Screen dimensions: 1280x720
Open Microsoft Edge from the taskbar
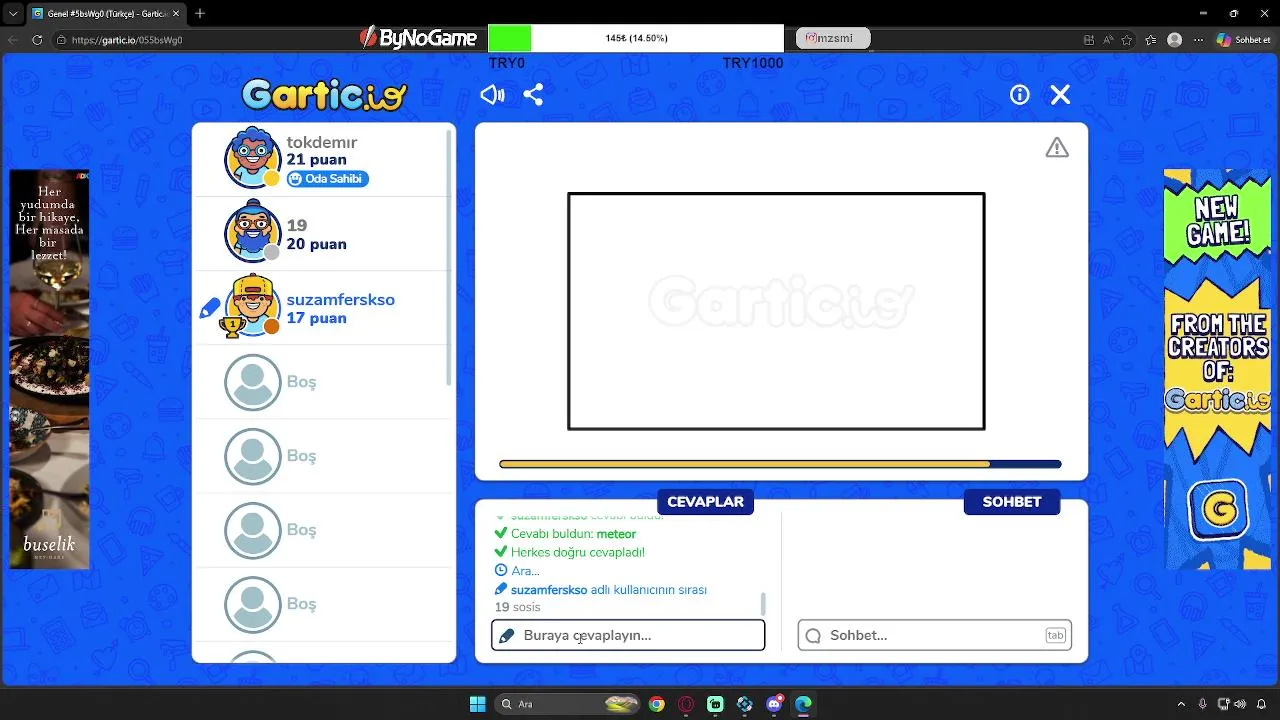point(803,704)
